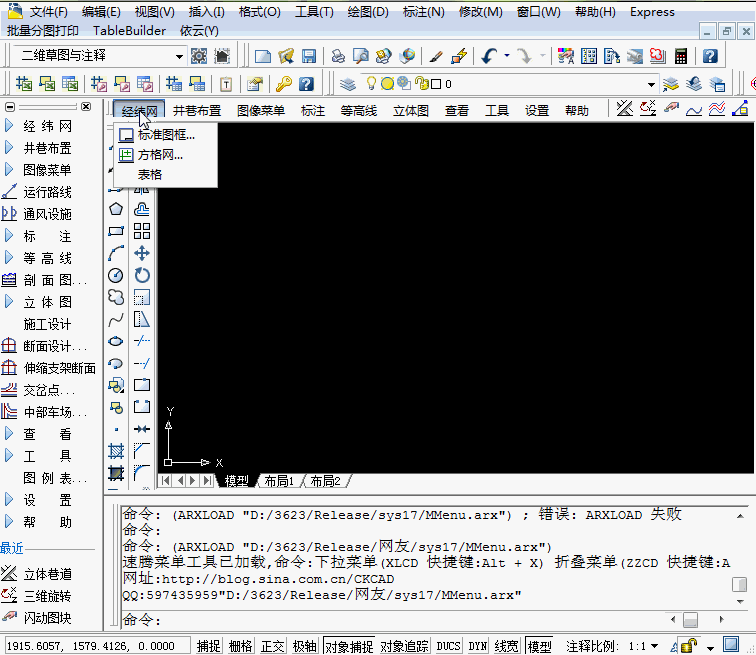756x655 pixels.
Task: Toggle 对象捕捉 object snap
Action: pos(349,646)
